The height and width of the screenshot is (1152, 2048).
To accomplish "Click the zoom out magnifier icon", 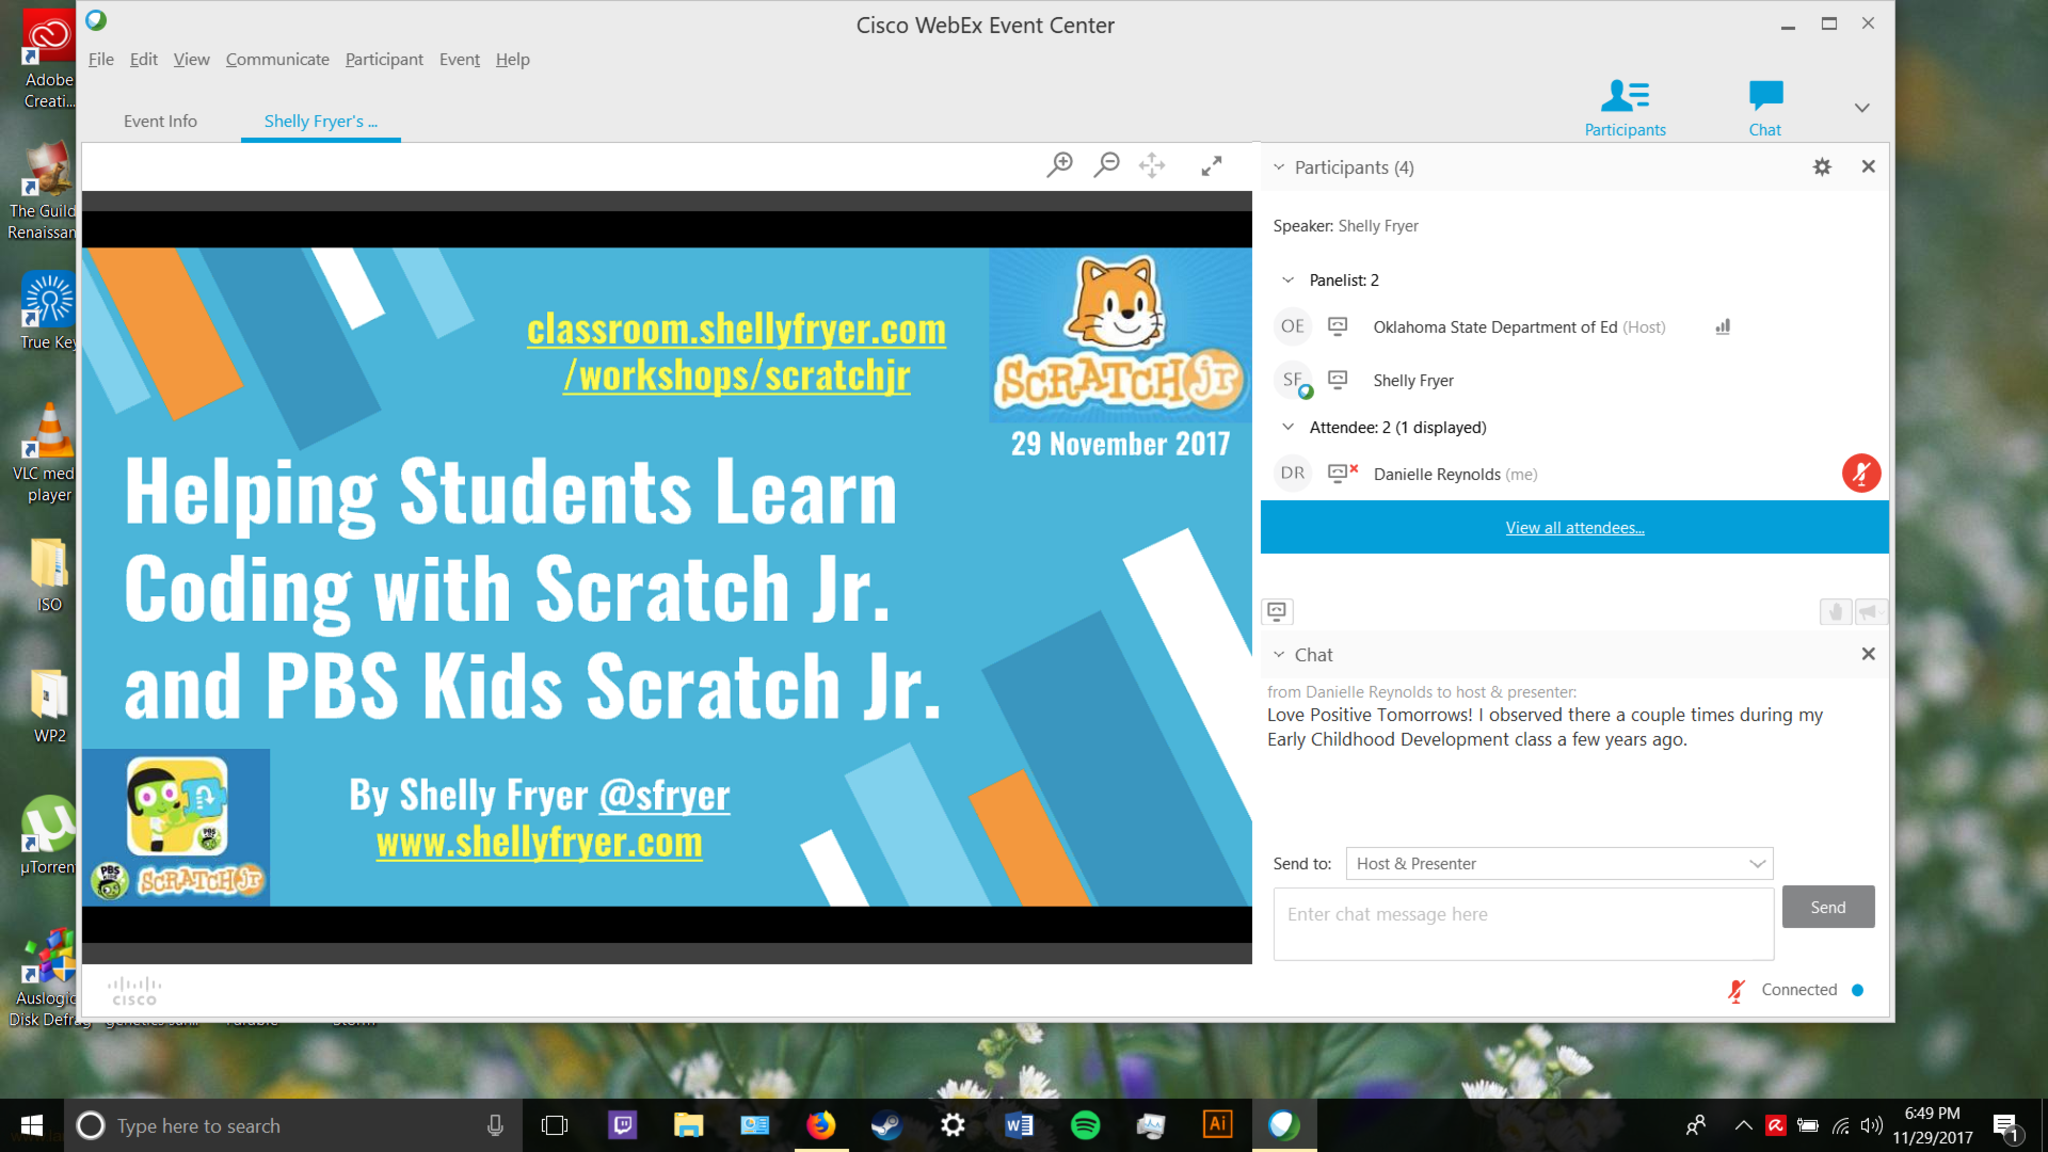I will [1106, 165].
